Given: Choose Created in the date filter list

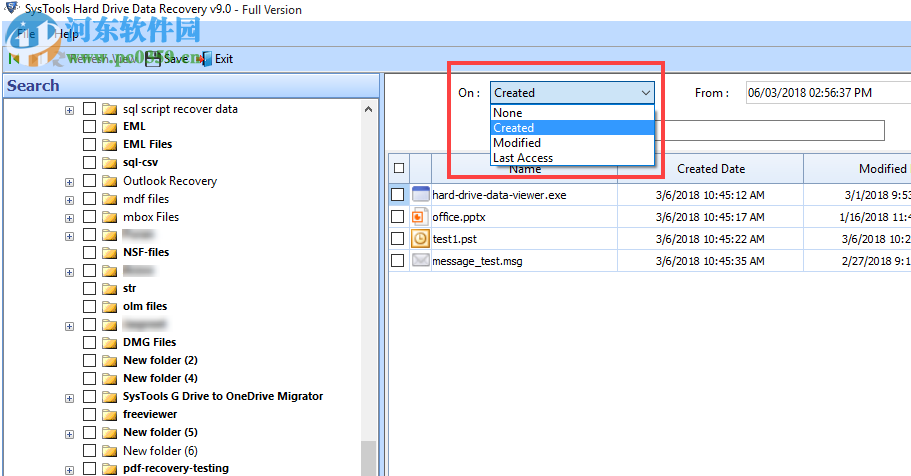Looking at the screenshot, I should [572, 128].
